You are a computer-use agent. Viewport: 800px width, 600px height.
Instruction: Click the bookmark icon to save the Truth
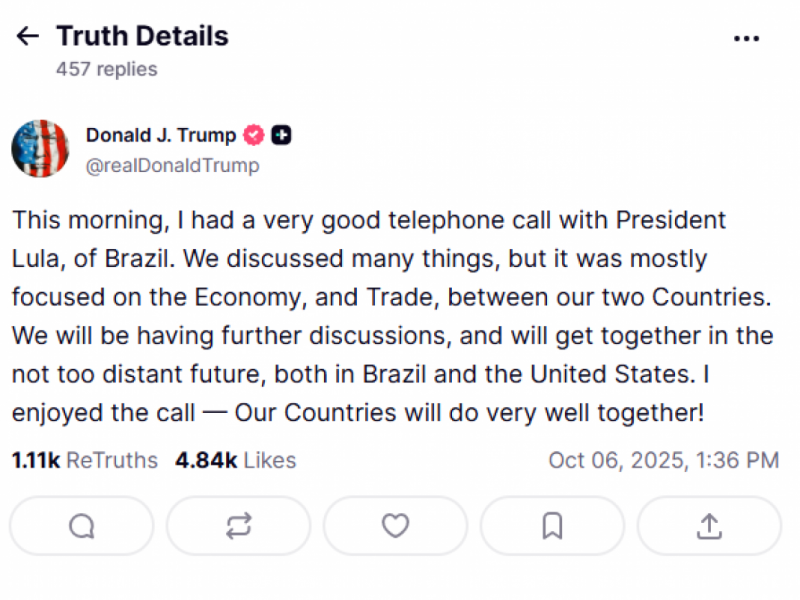[551, 525]
